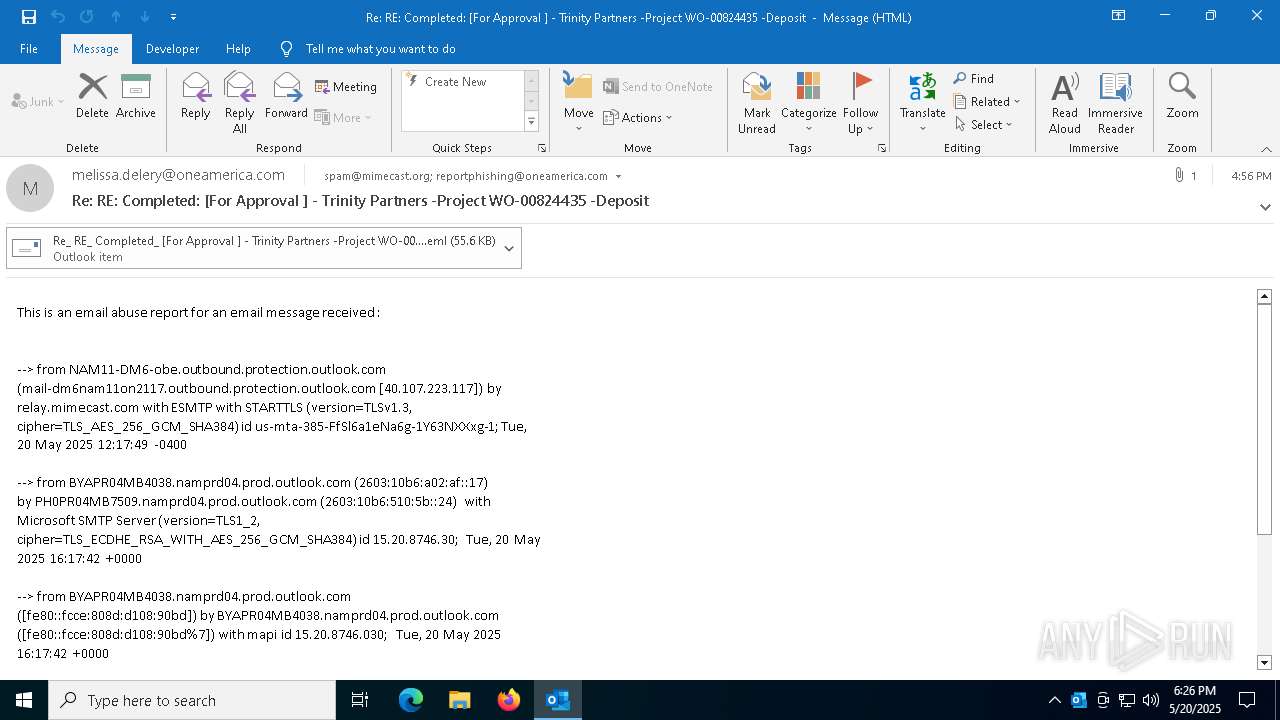Reply with a Meeting
This screenshot has width=1280, height=720.
coord(346,87)
